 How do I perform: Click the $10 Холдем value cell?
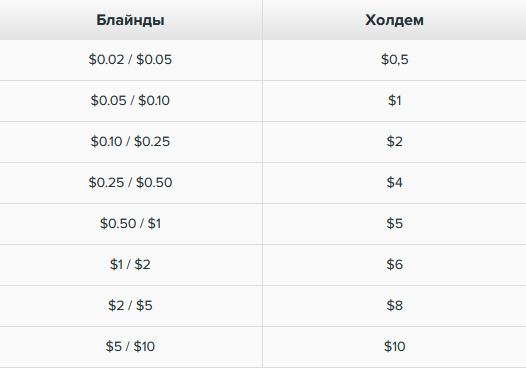pyautogui.click(x=394, y=347)
